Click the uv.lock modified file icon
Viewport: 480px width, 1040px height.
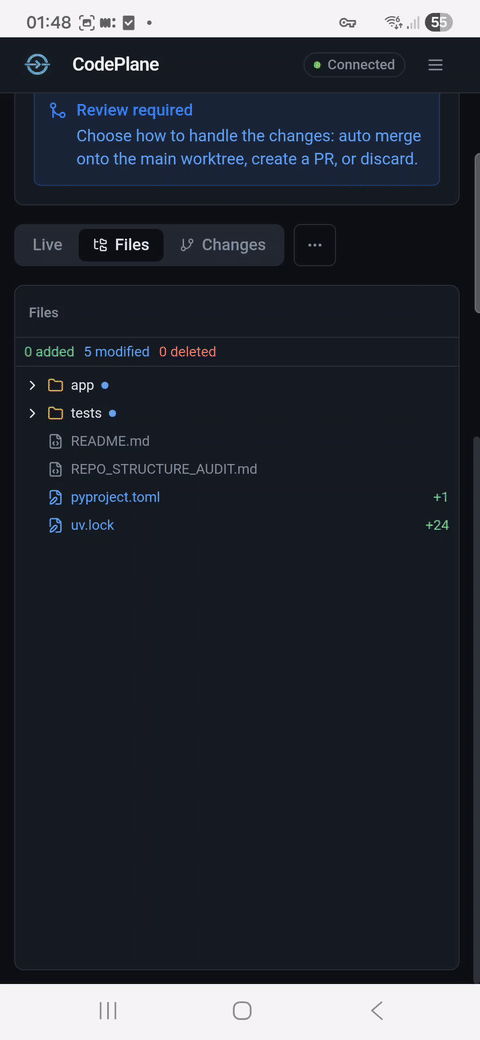56,525
